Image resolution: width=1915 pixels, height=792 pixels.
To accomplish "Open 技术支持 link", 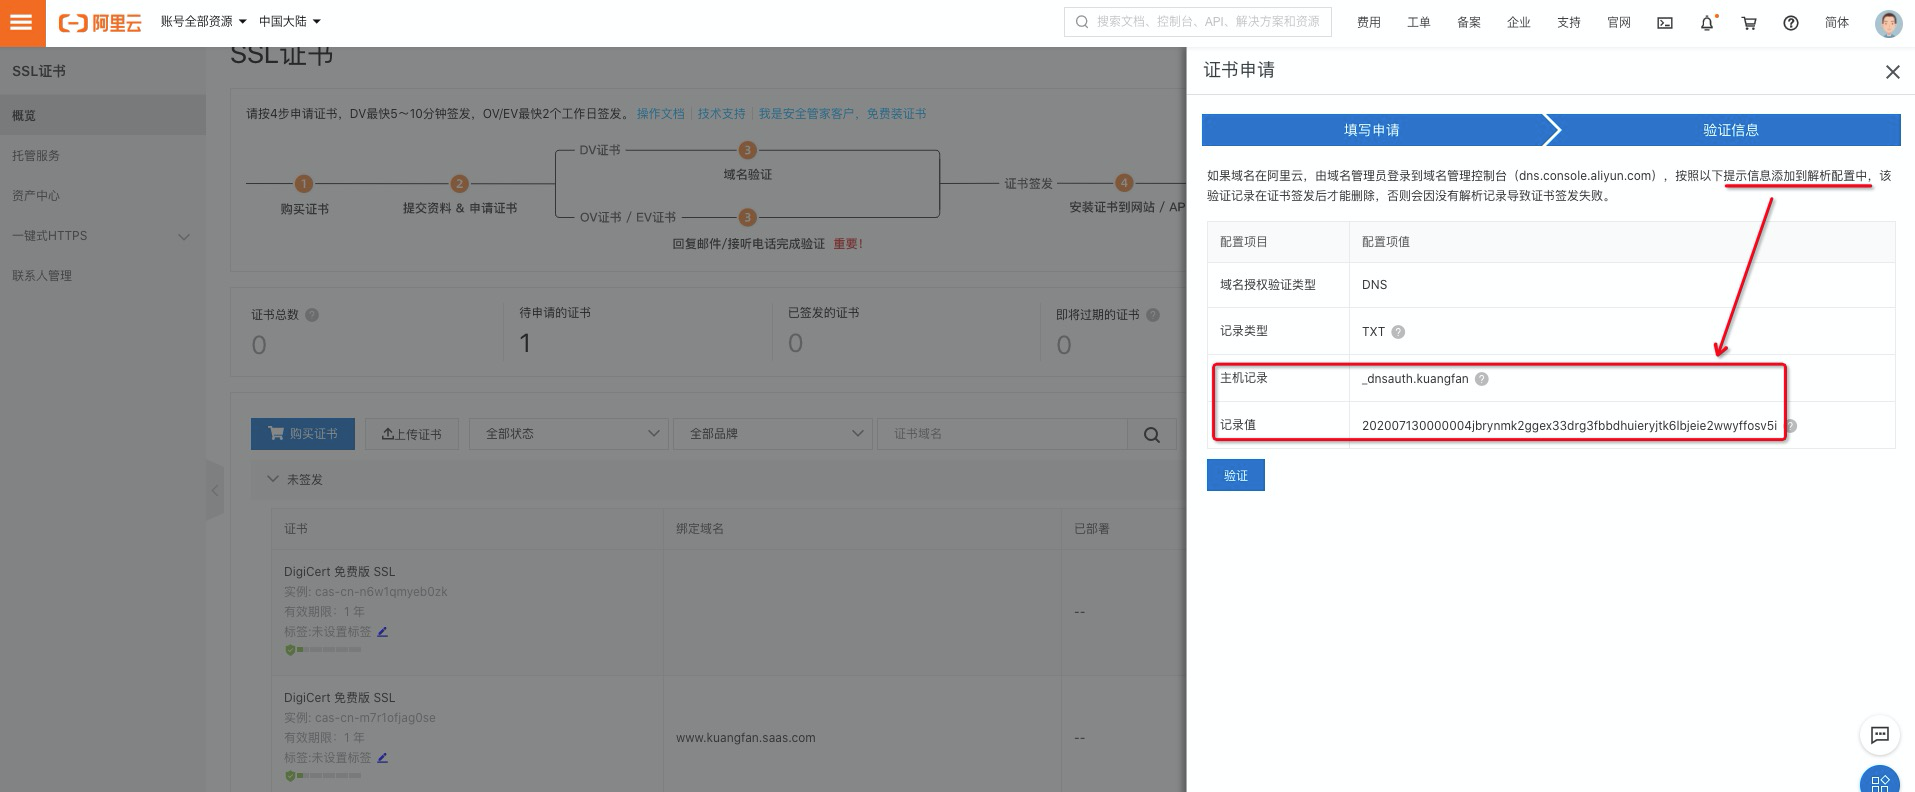I will 722,114.
